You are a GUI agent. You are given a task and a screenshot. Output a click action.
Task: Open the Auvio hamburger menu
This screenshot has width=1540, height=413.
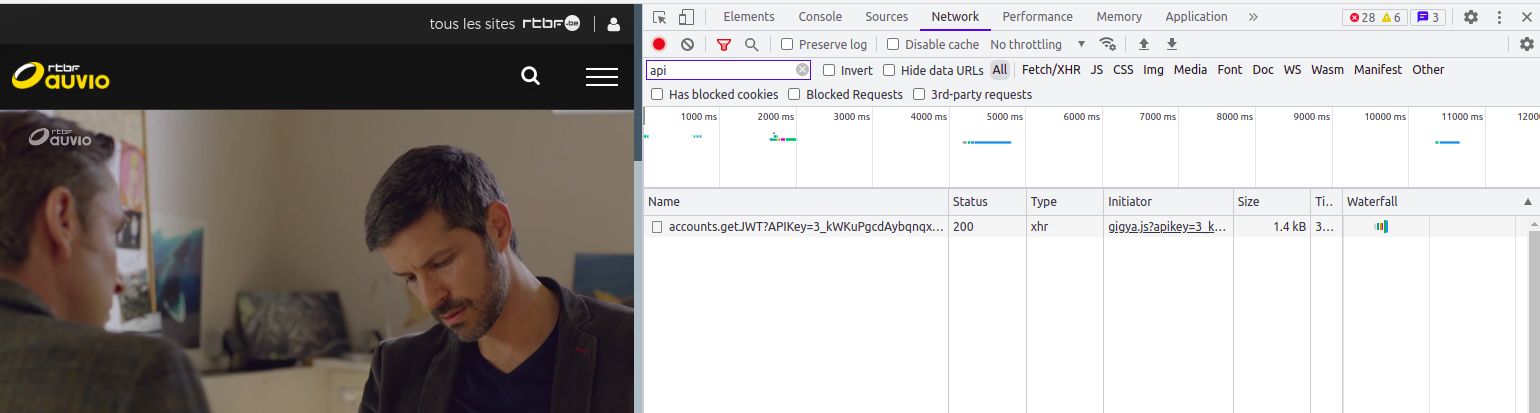pos(601,77)
